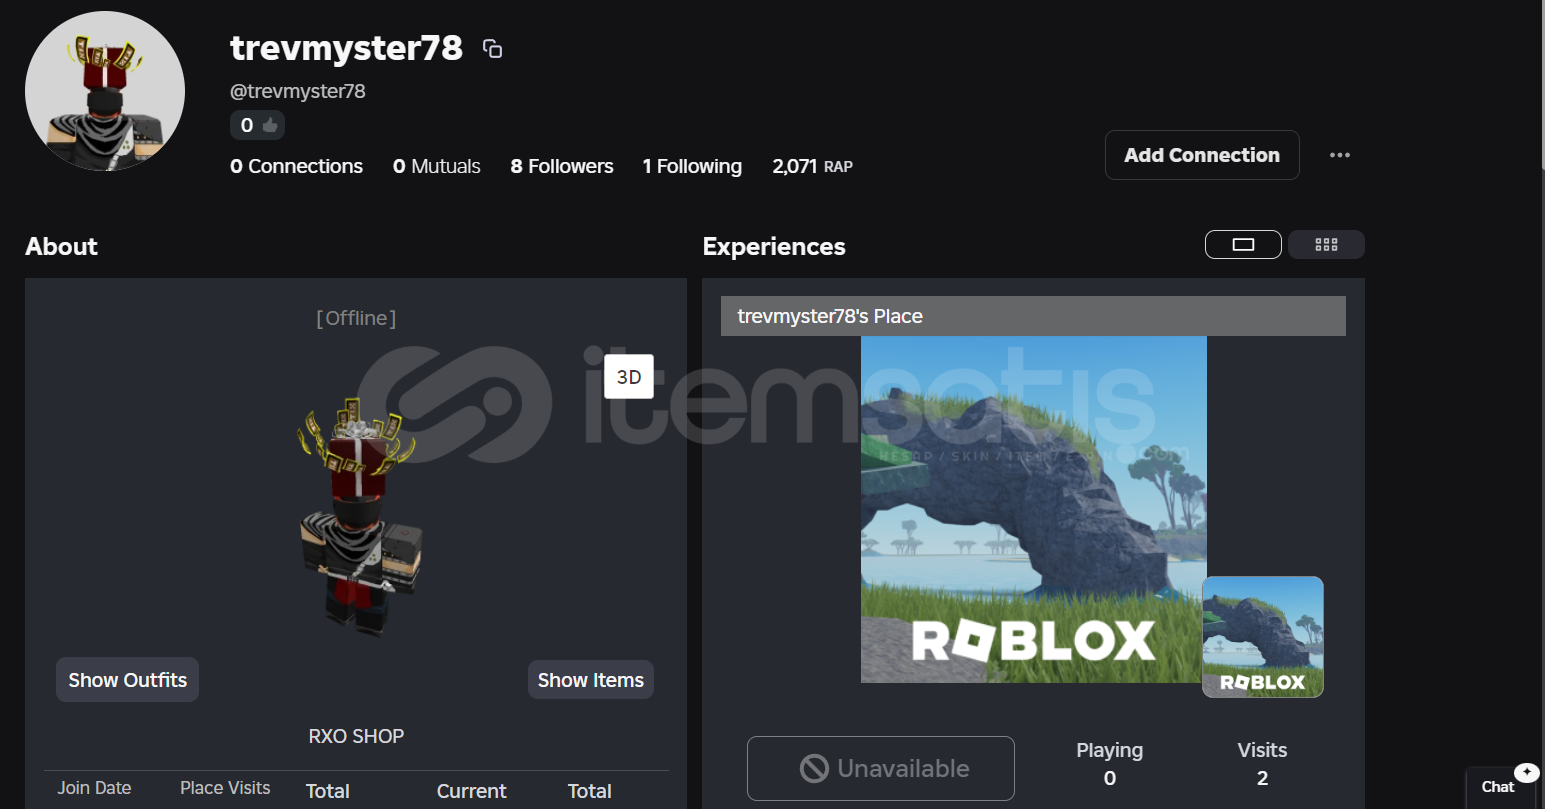Click the Experiences section heading
Viewport: 1545px width, 809px height.
pos(774,246)
